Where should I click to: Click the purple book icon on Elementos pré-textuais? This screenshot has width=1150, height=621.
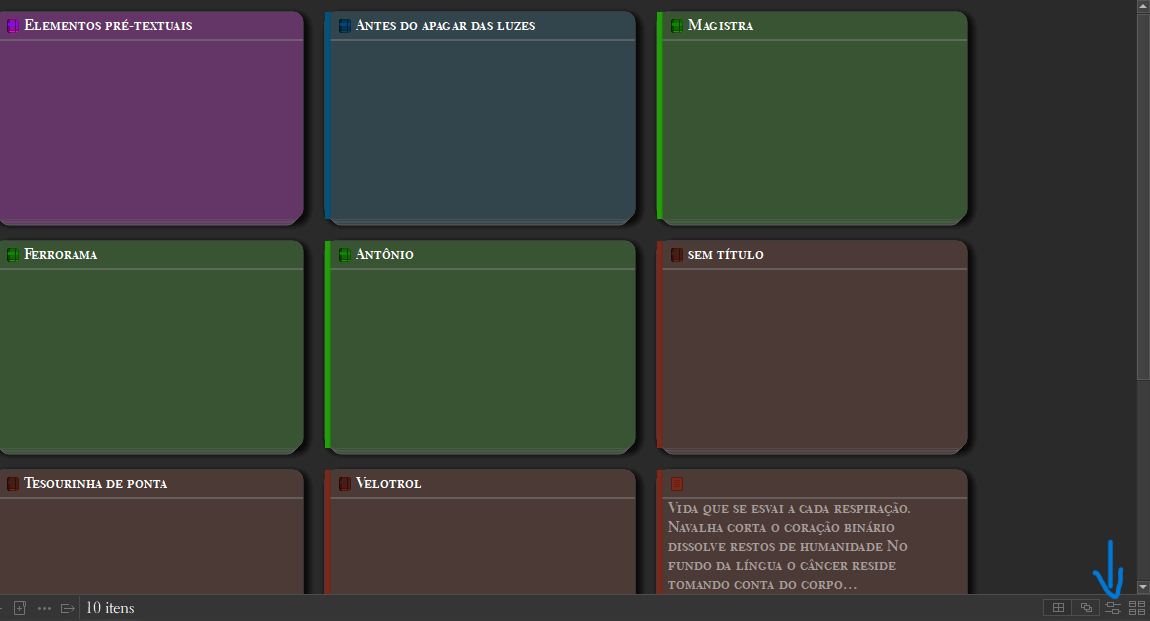13,26
